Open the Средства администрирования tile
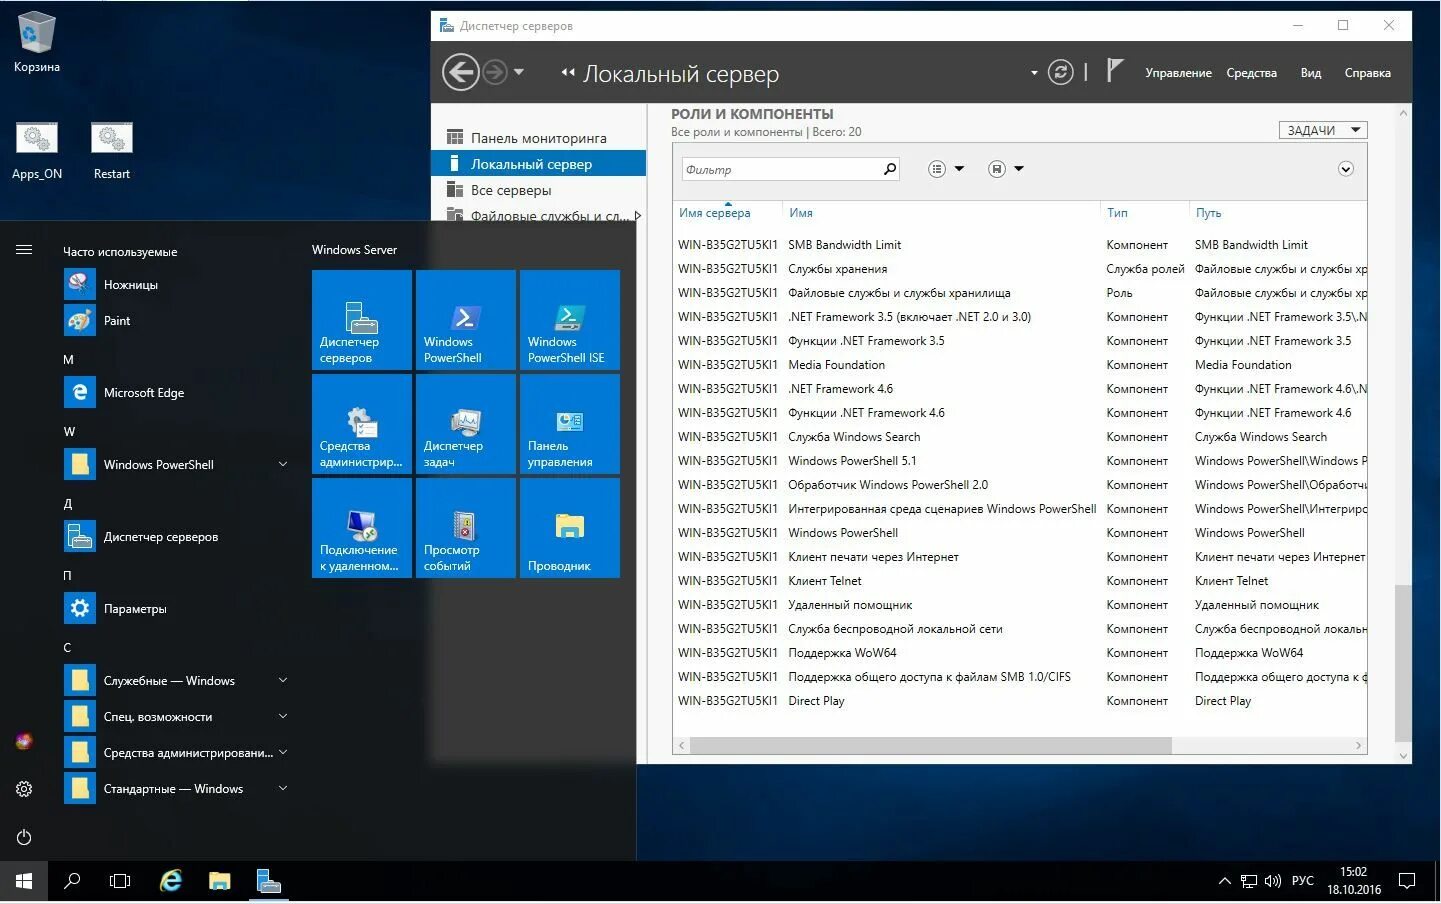The image size is (1441, 904). click(x=361, y=424)
